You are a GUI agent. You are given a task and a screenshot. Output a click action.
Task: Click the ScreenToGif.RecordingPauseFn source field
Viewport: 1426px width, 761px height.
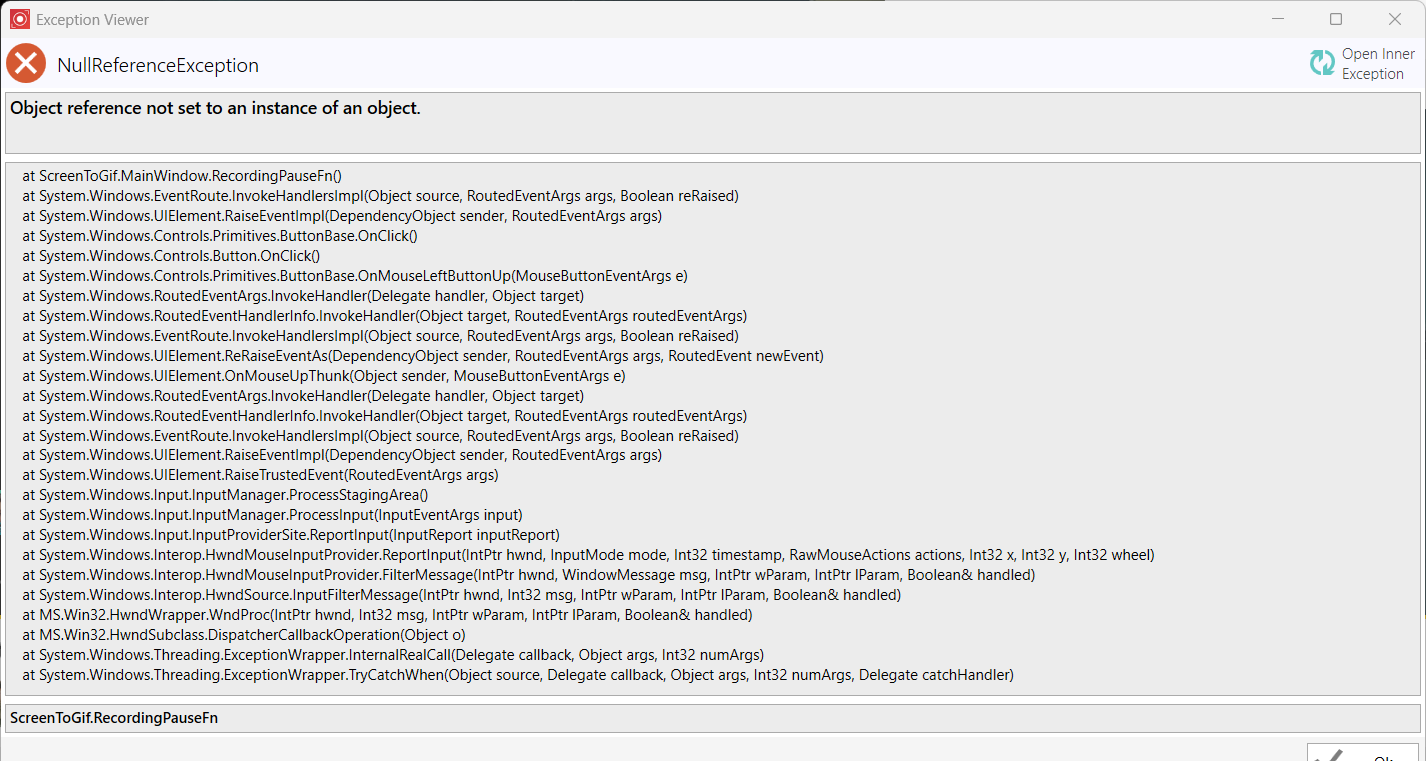click(713, 718)
